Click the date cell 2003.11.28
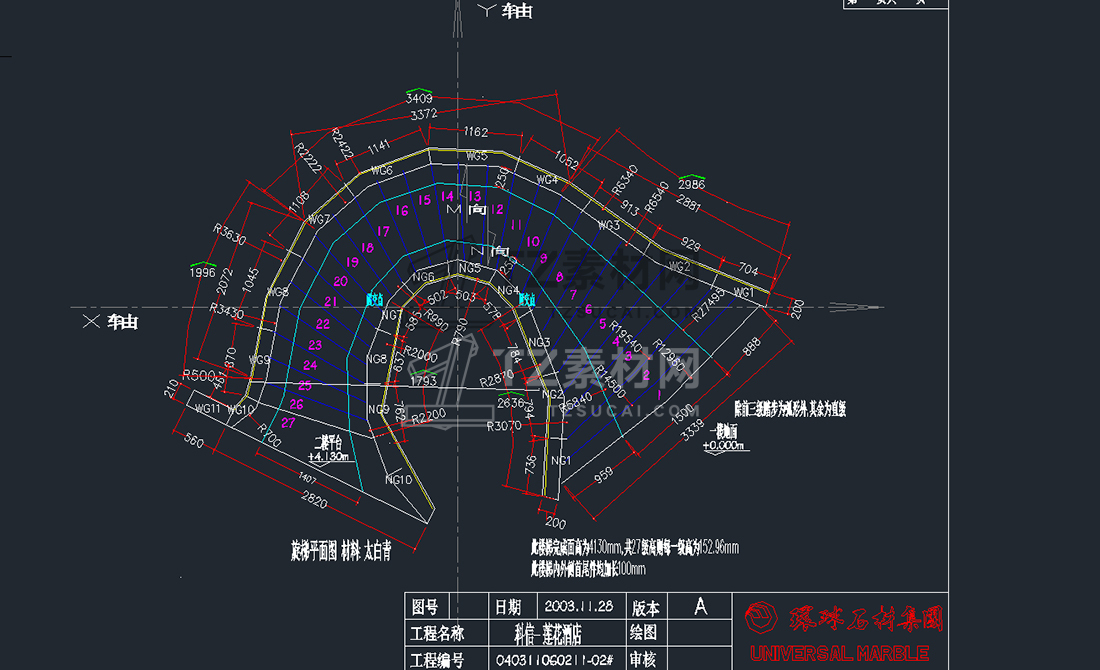This screenshot has height=670, width=1100. tap(578, 605)
